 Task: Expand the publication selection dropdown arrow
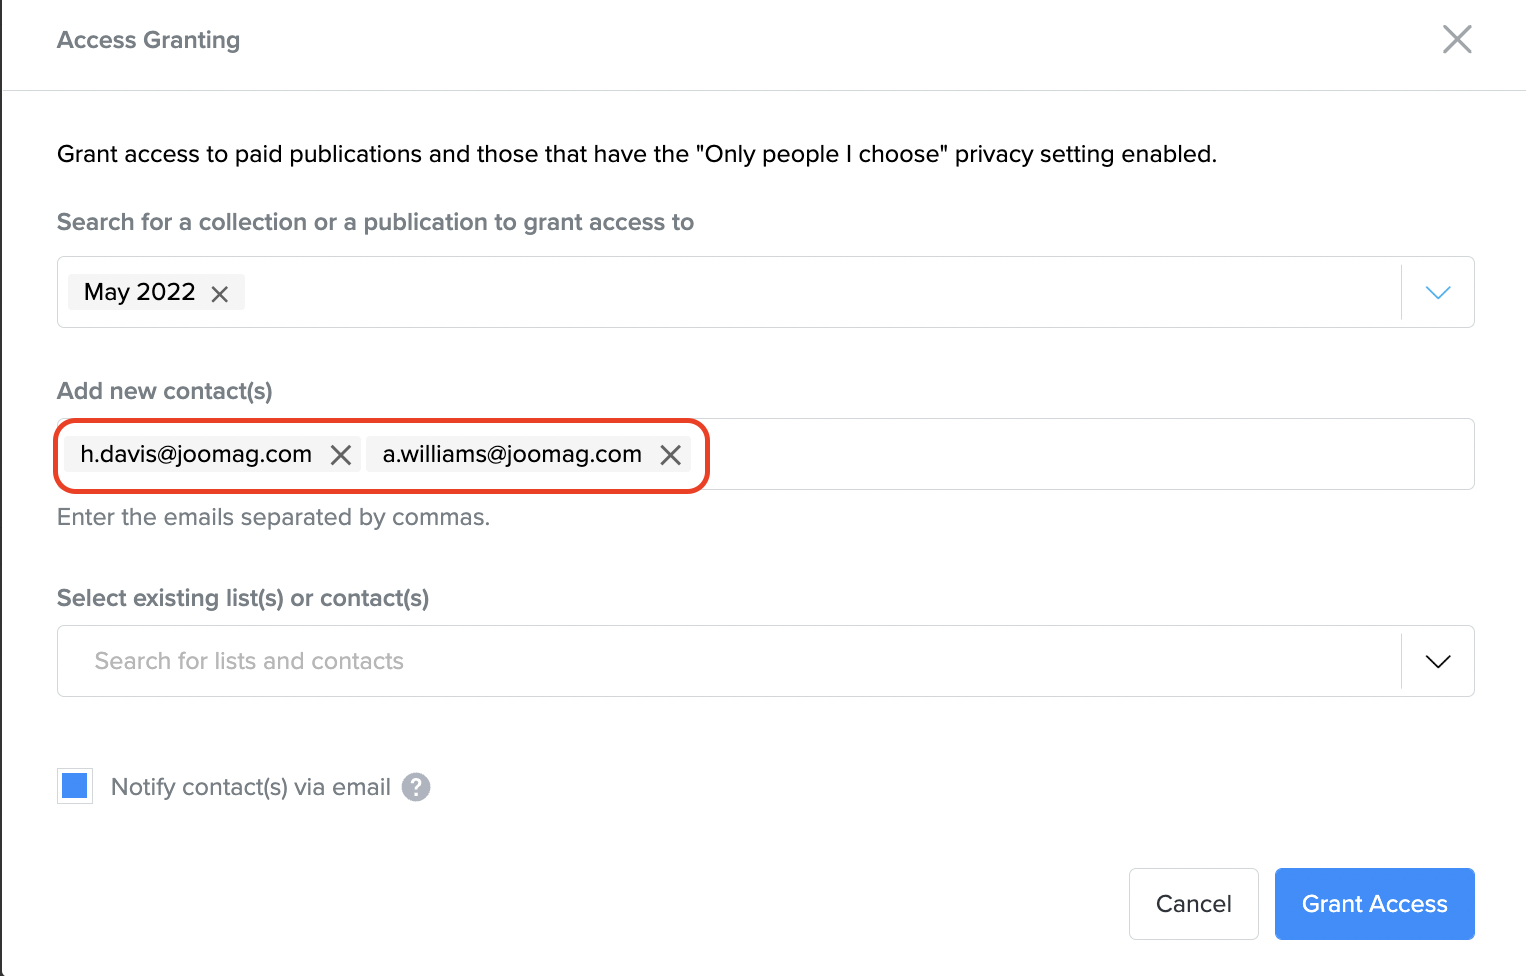pyautogui.click(x=1437, y=293)
